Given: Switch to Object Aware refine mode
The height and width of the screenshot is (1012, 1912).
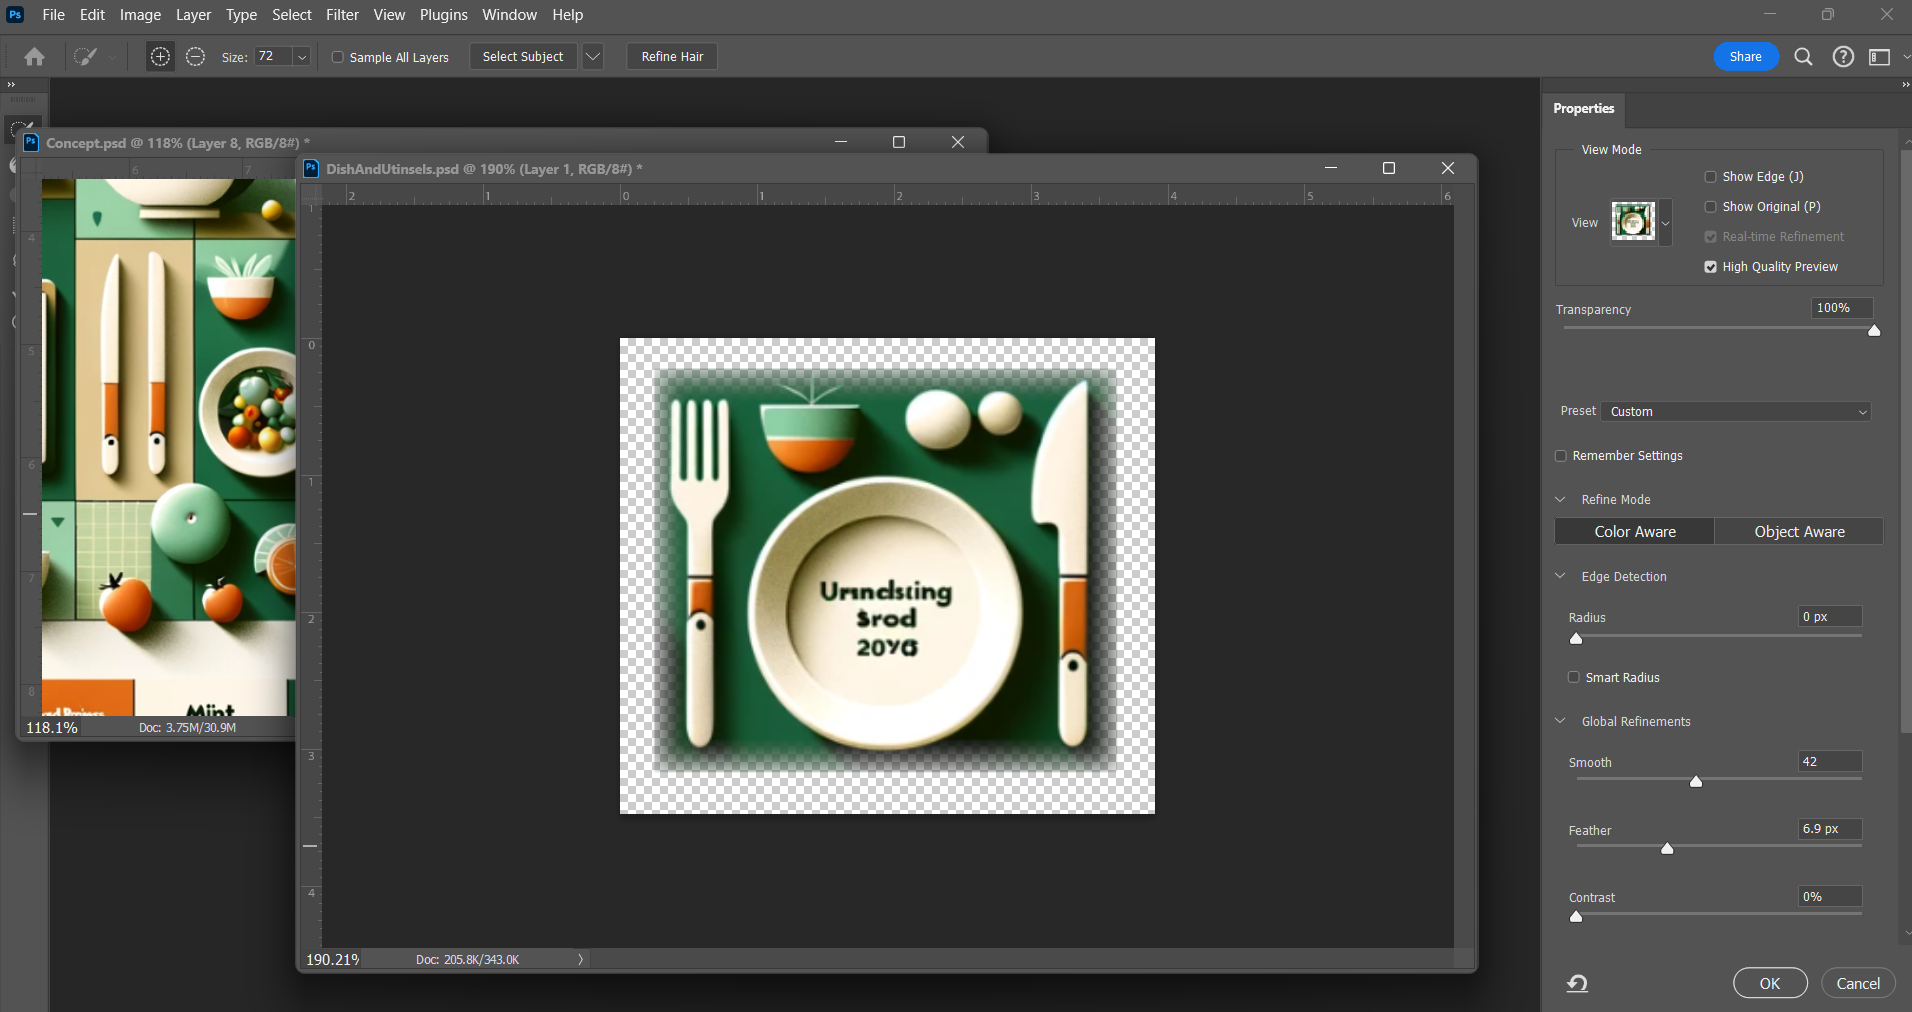Looking at the screenshot, I should pyautogui.click(x=1799, y=531).
